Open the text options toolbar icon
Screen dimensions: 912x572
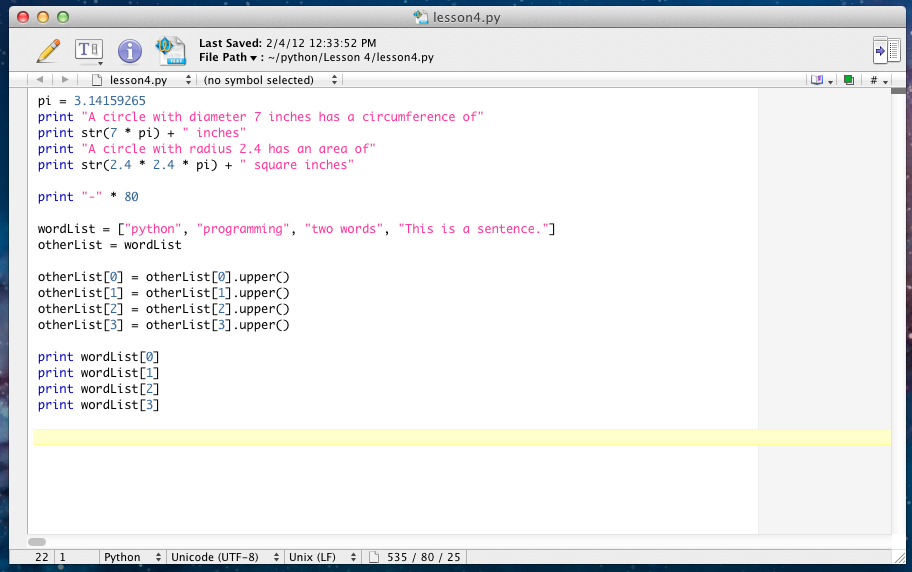click(x=88, y=51)
